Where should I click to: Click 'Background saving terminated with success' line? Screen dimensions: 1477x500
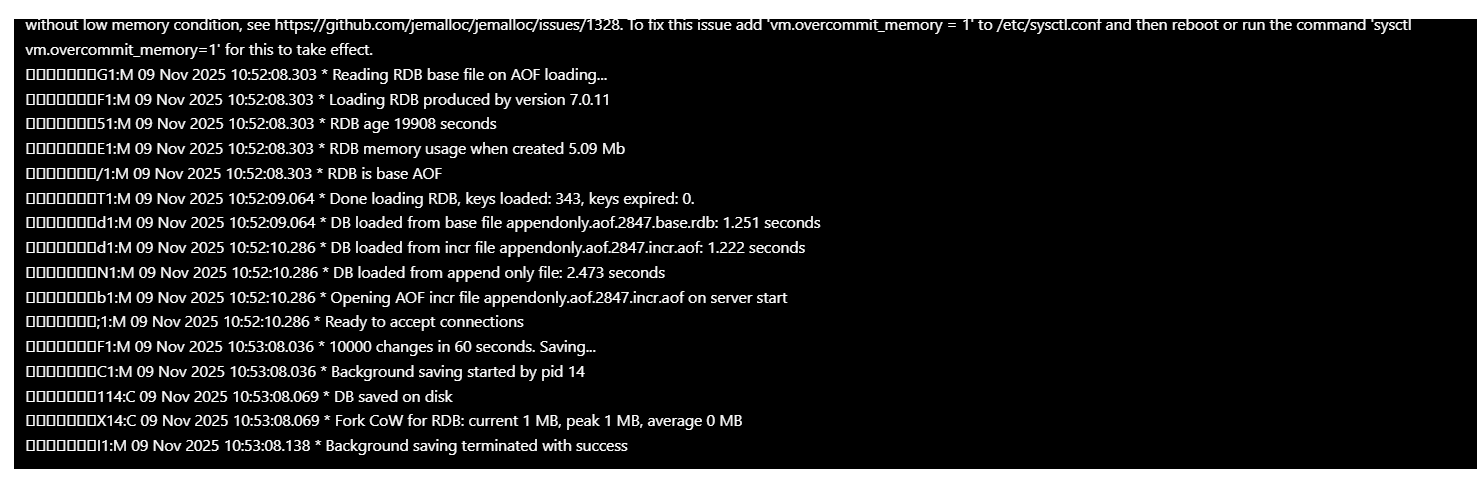coord(476,446)
